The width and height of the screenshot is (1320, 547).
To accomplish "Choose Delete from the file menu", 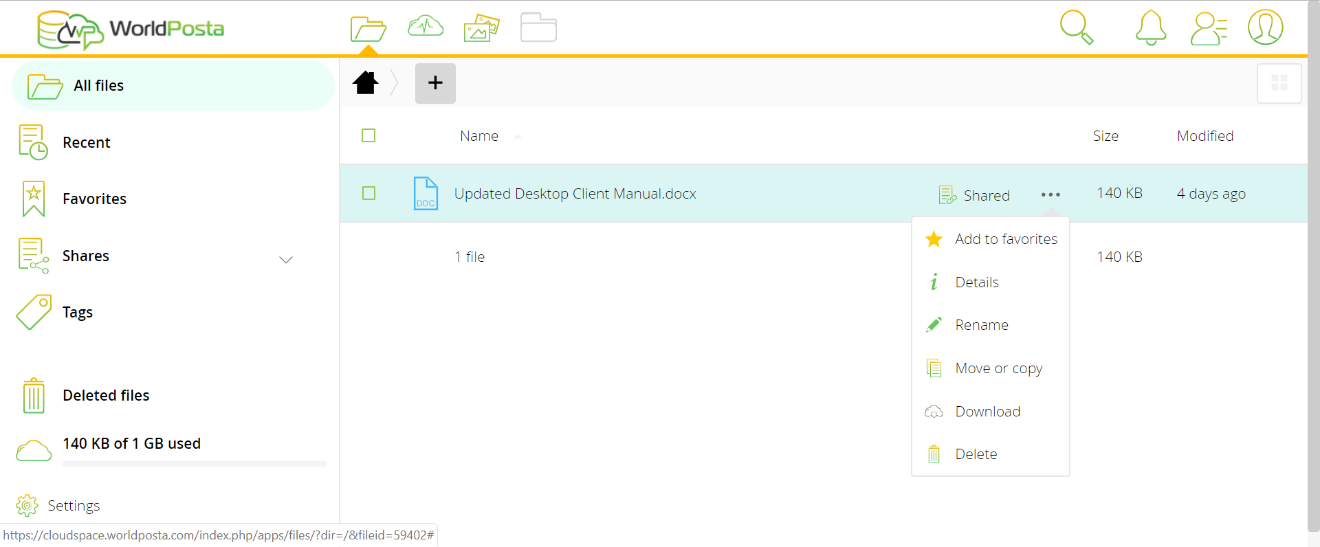I will [x=991, y=454].
